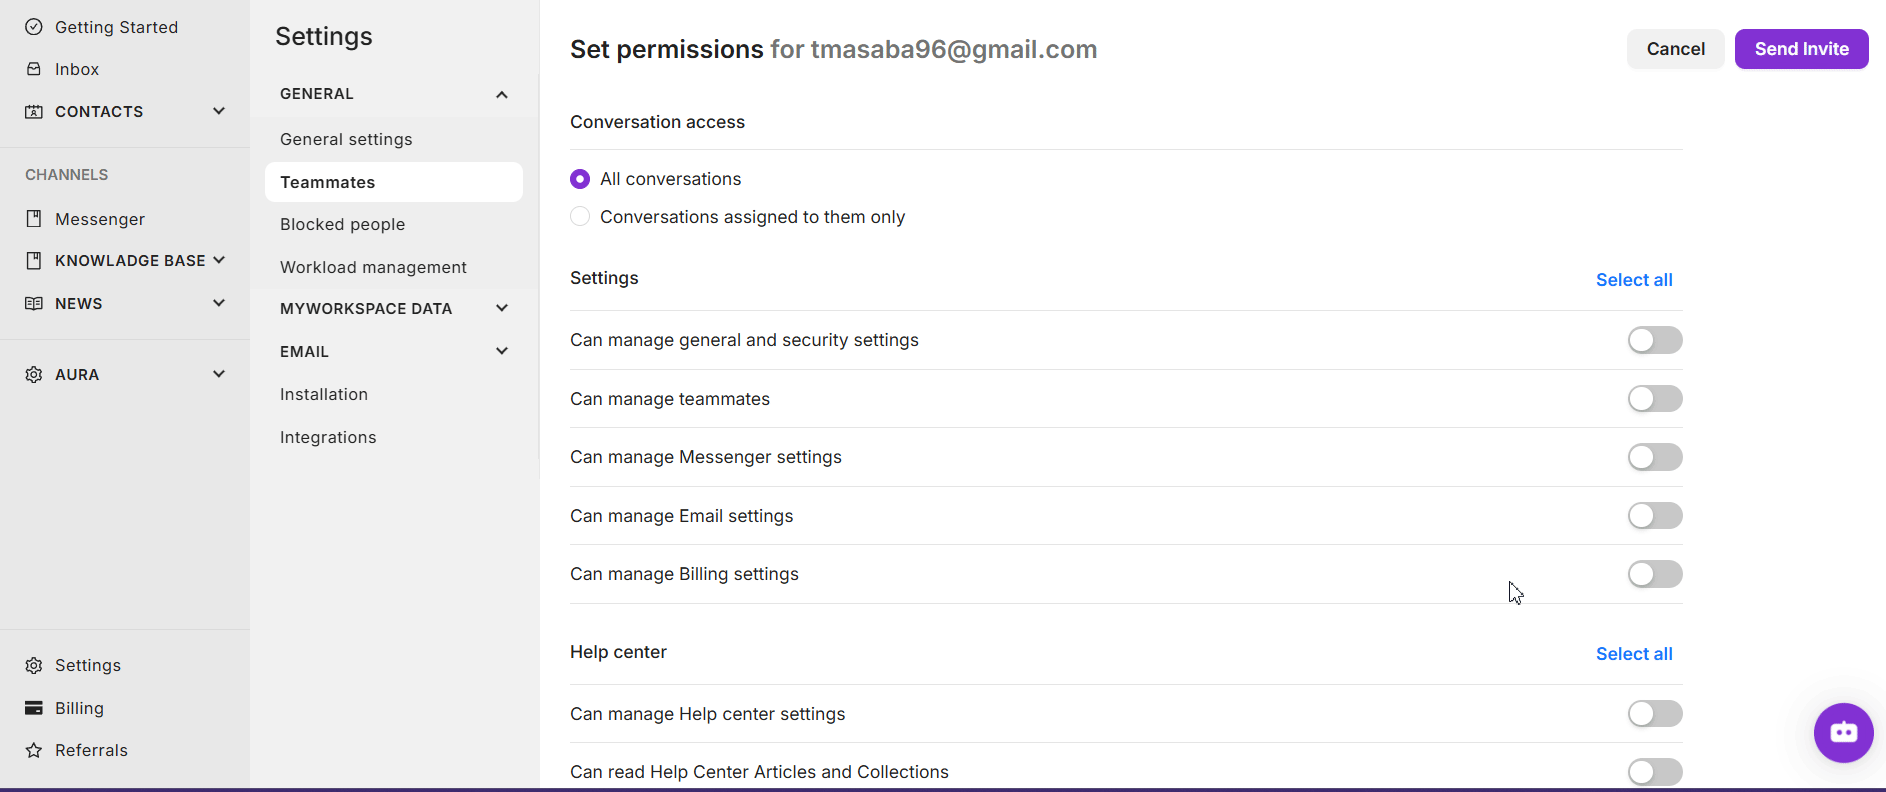Enable Can manage teammates toggle
The height and width of the screenshot is (792, 1886).
tap(1655, 399)
